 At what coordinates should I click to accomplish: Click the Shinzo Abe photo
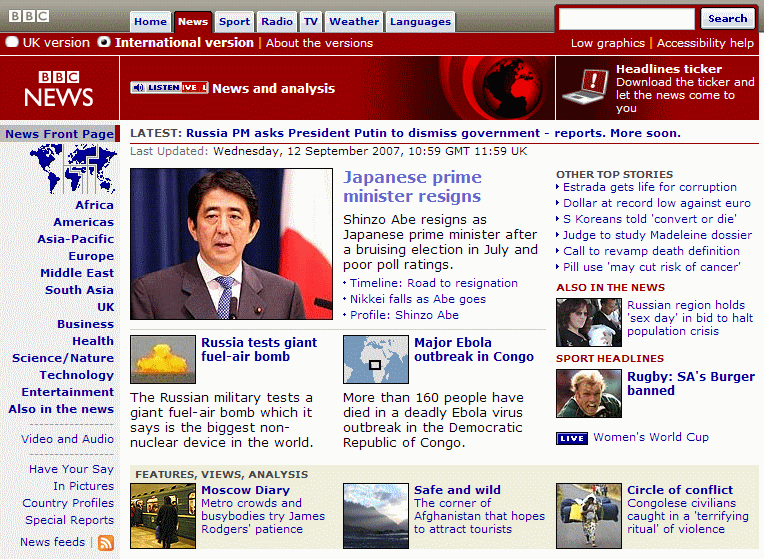pos(231,244)
